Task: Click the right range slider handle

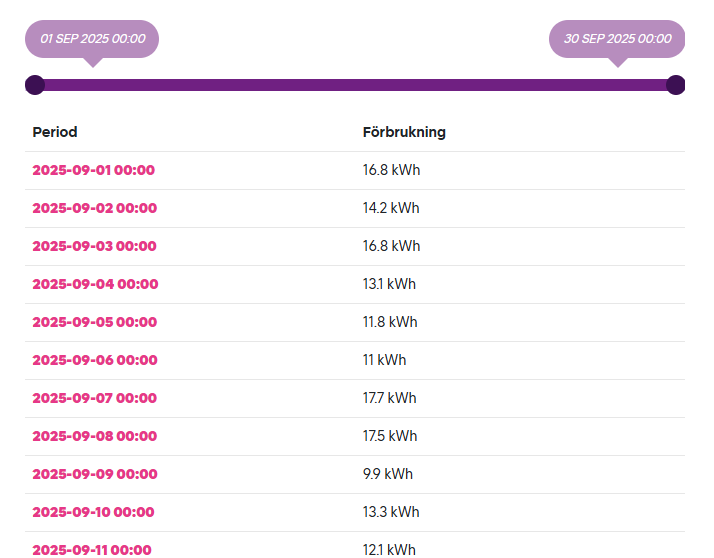Action: [x=676, y=85]
